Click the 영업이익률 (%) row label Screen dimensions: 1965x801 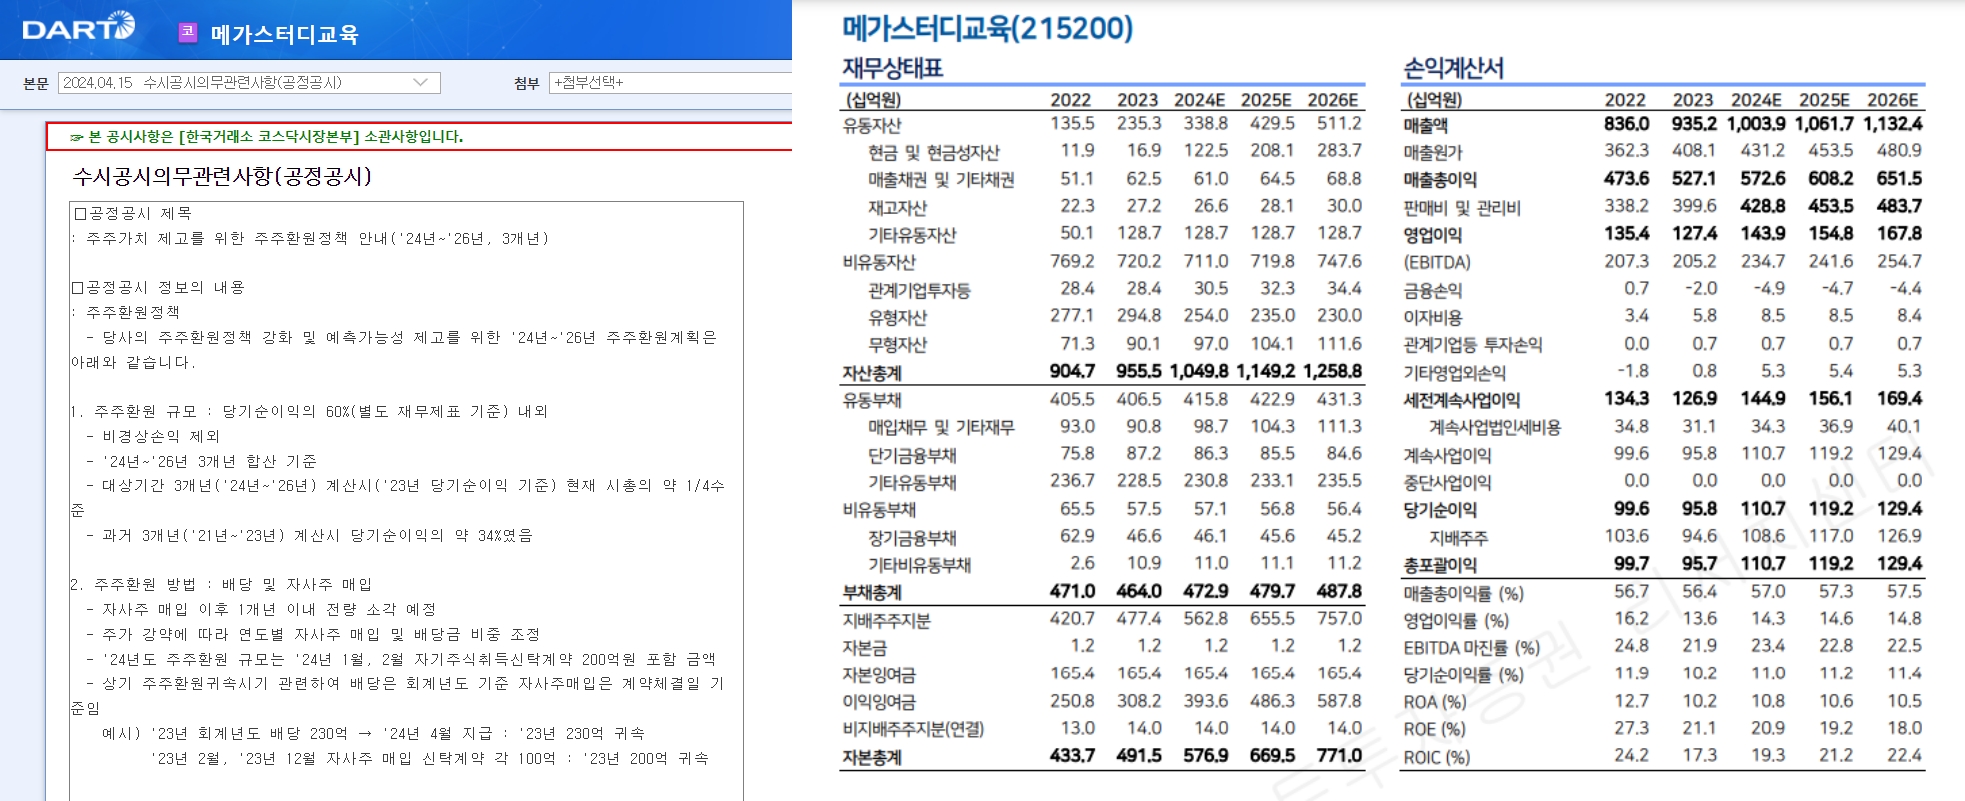[1455, 620]
